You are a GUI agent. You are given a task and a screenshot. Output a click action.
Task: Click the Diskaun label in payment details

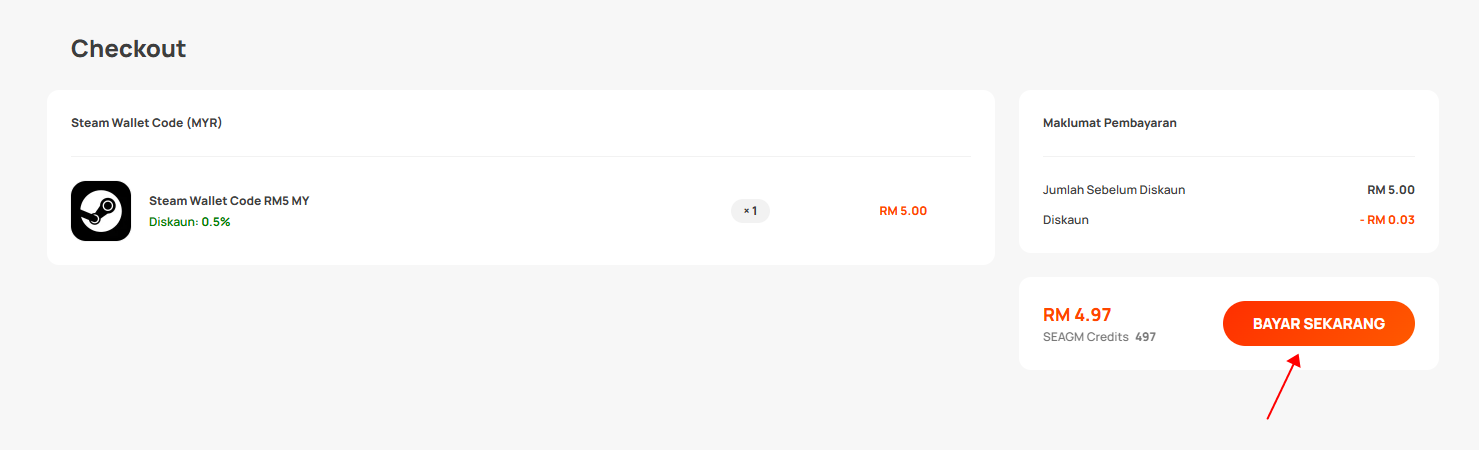coord(1066,220)
